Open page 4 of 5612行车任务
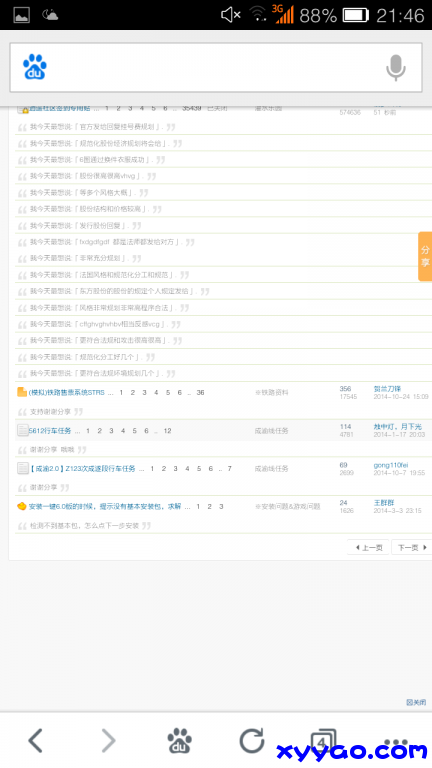 (122, 431)
